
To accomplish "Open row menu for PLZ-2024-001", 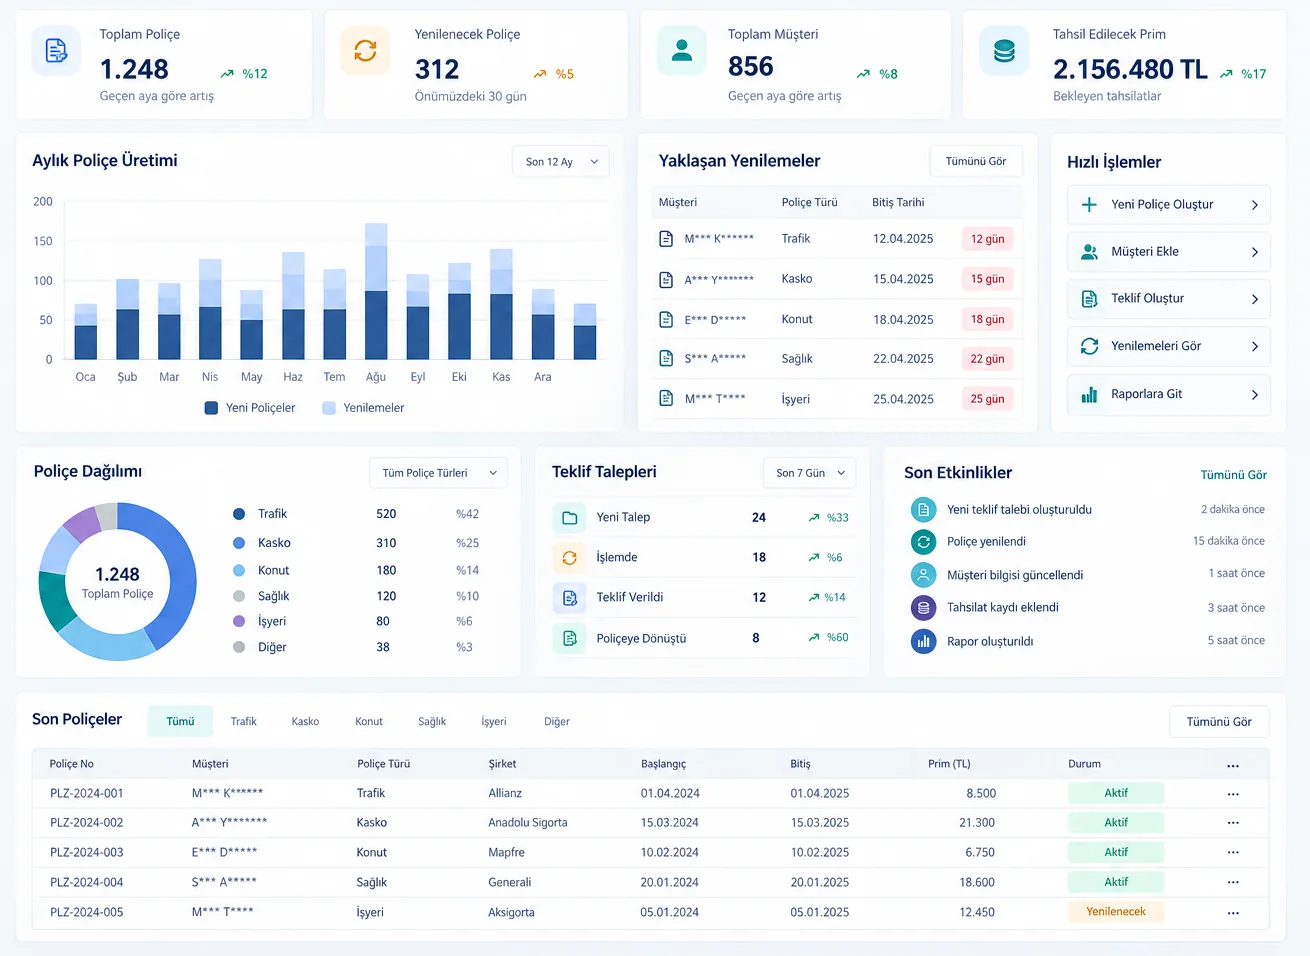I will (x=1233, y=794).
